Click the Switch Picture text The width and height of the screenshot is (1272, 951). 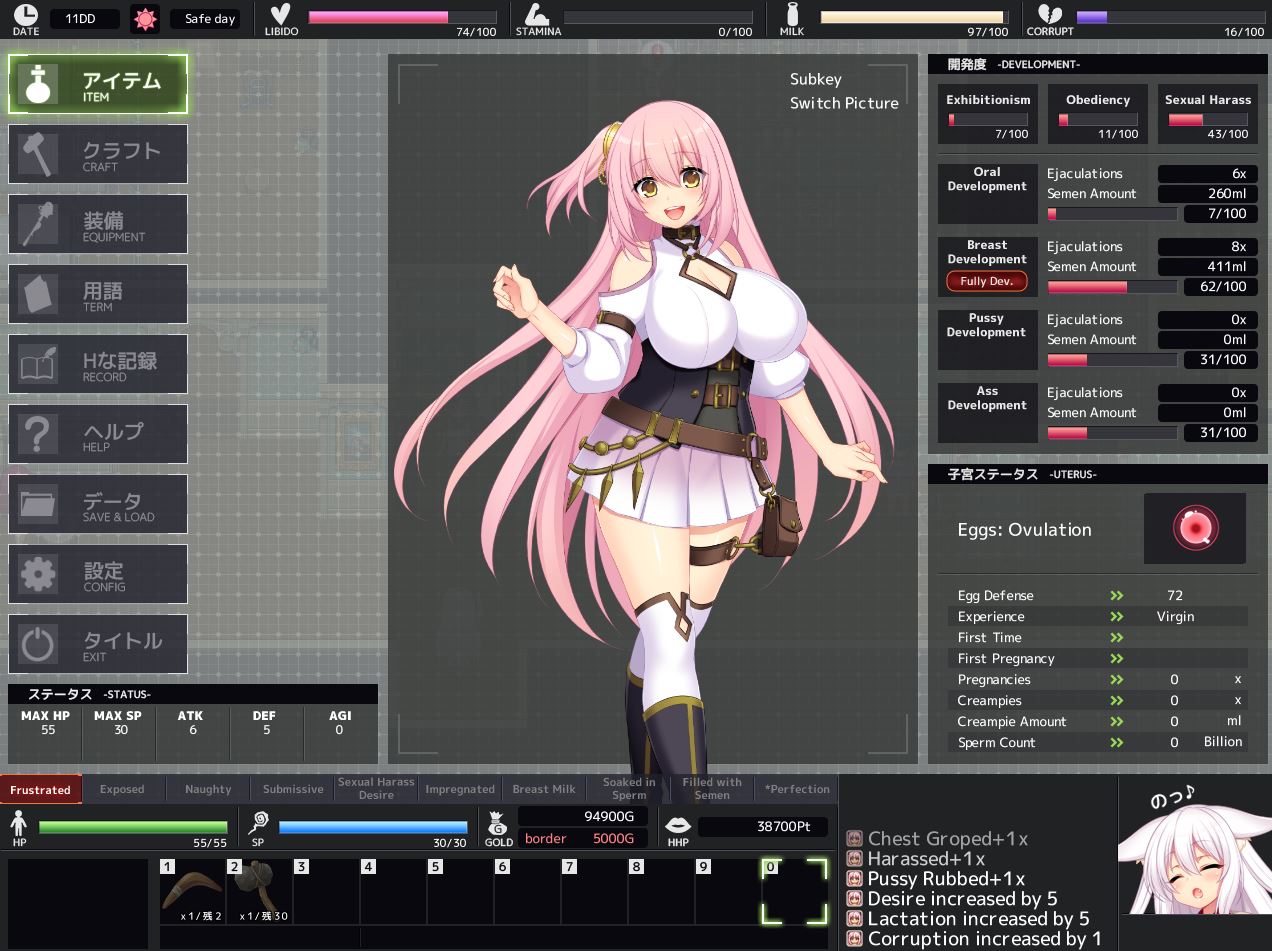843,103
